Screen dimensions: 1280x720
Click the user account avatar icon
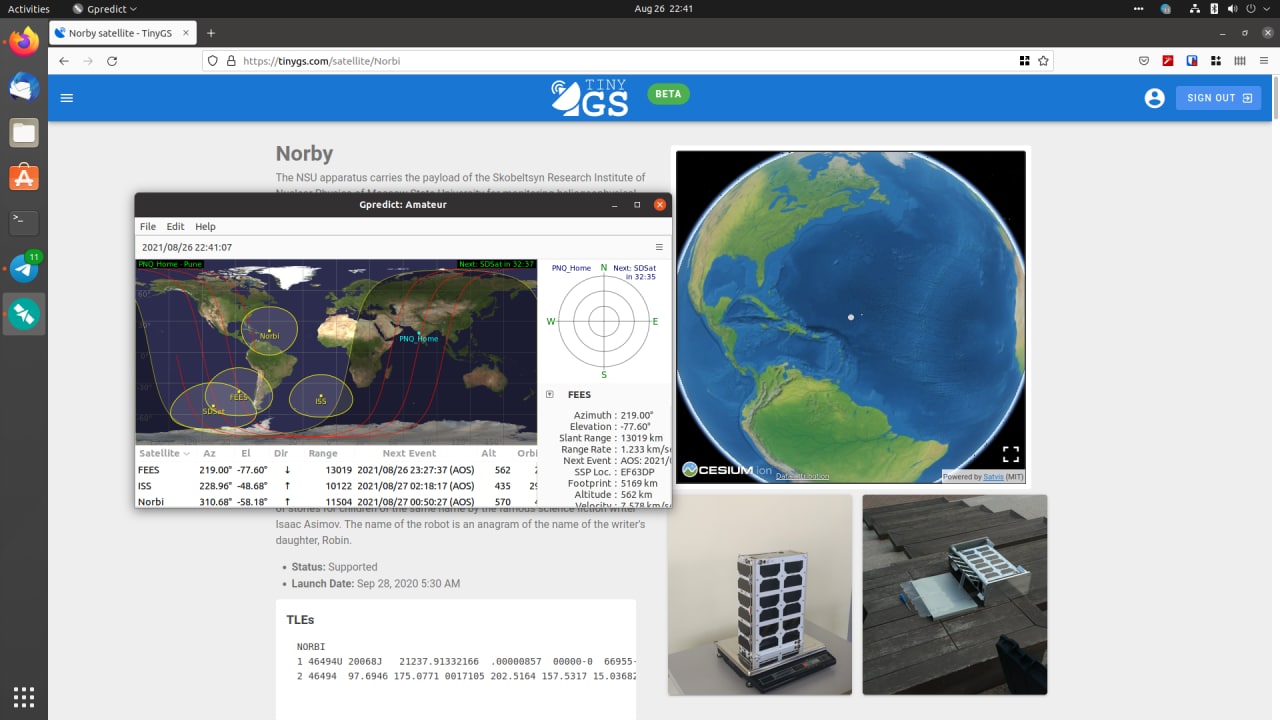point(1154,98)
